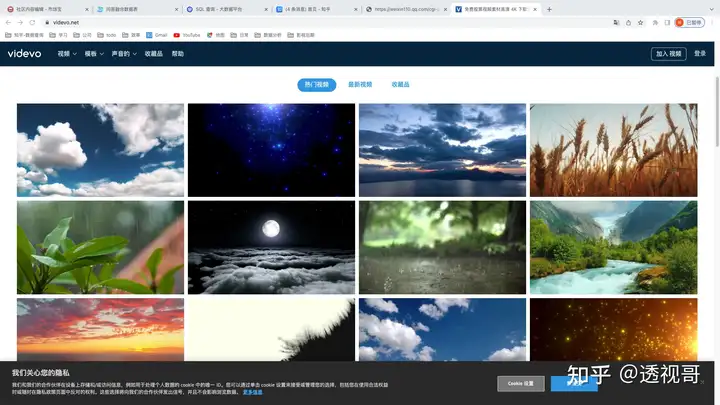720x405 pixels.
Task: Open the green leaves in rain video
Action: tap(101, 248)
